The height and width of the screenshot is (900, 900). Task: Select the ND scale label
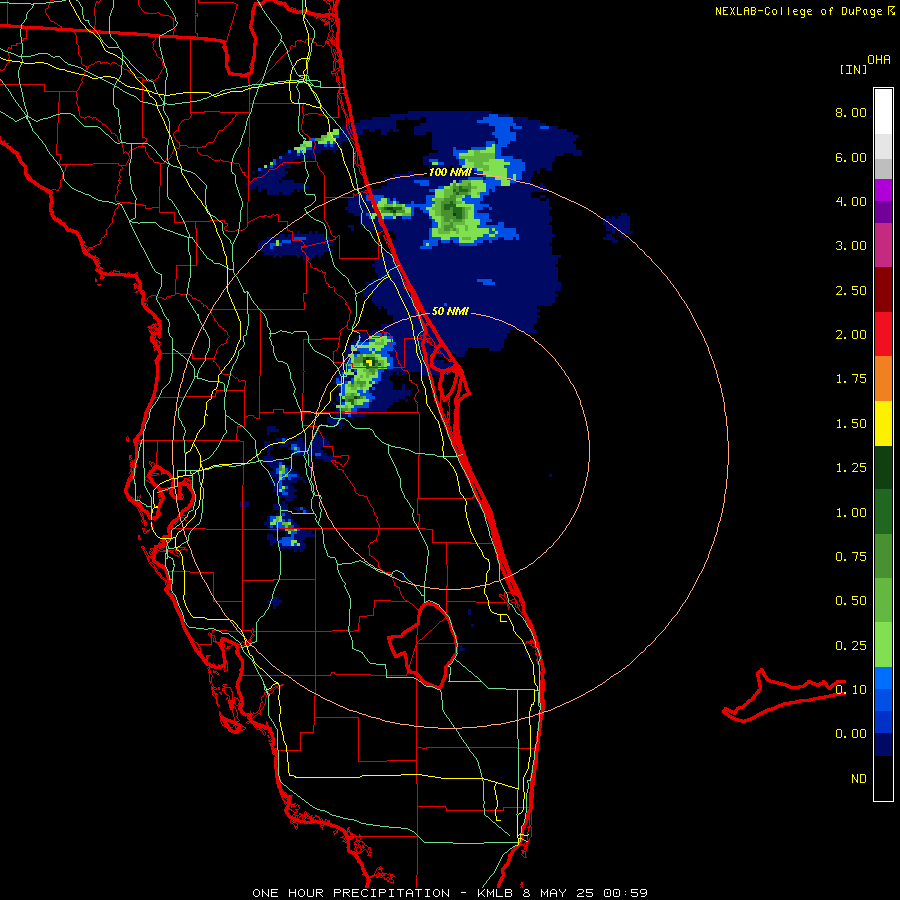pyautogui.click(x=859, y=779)
